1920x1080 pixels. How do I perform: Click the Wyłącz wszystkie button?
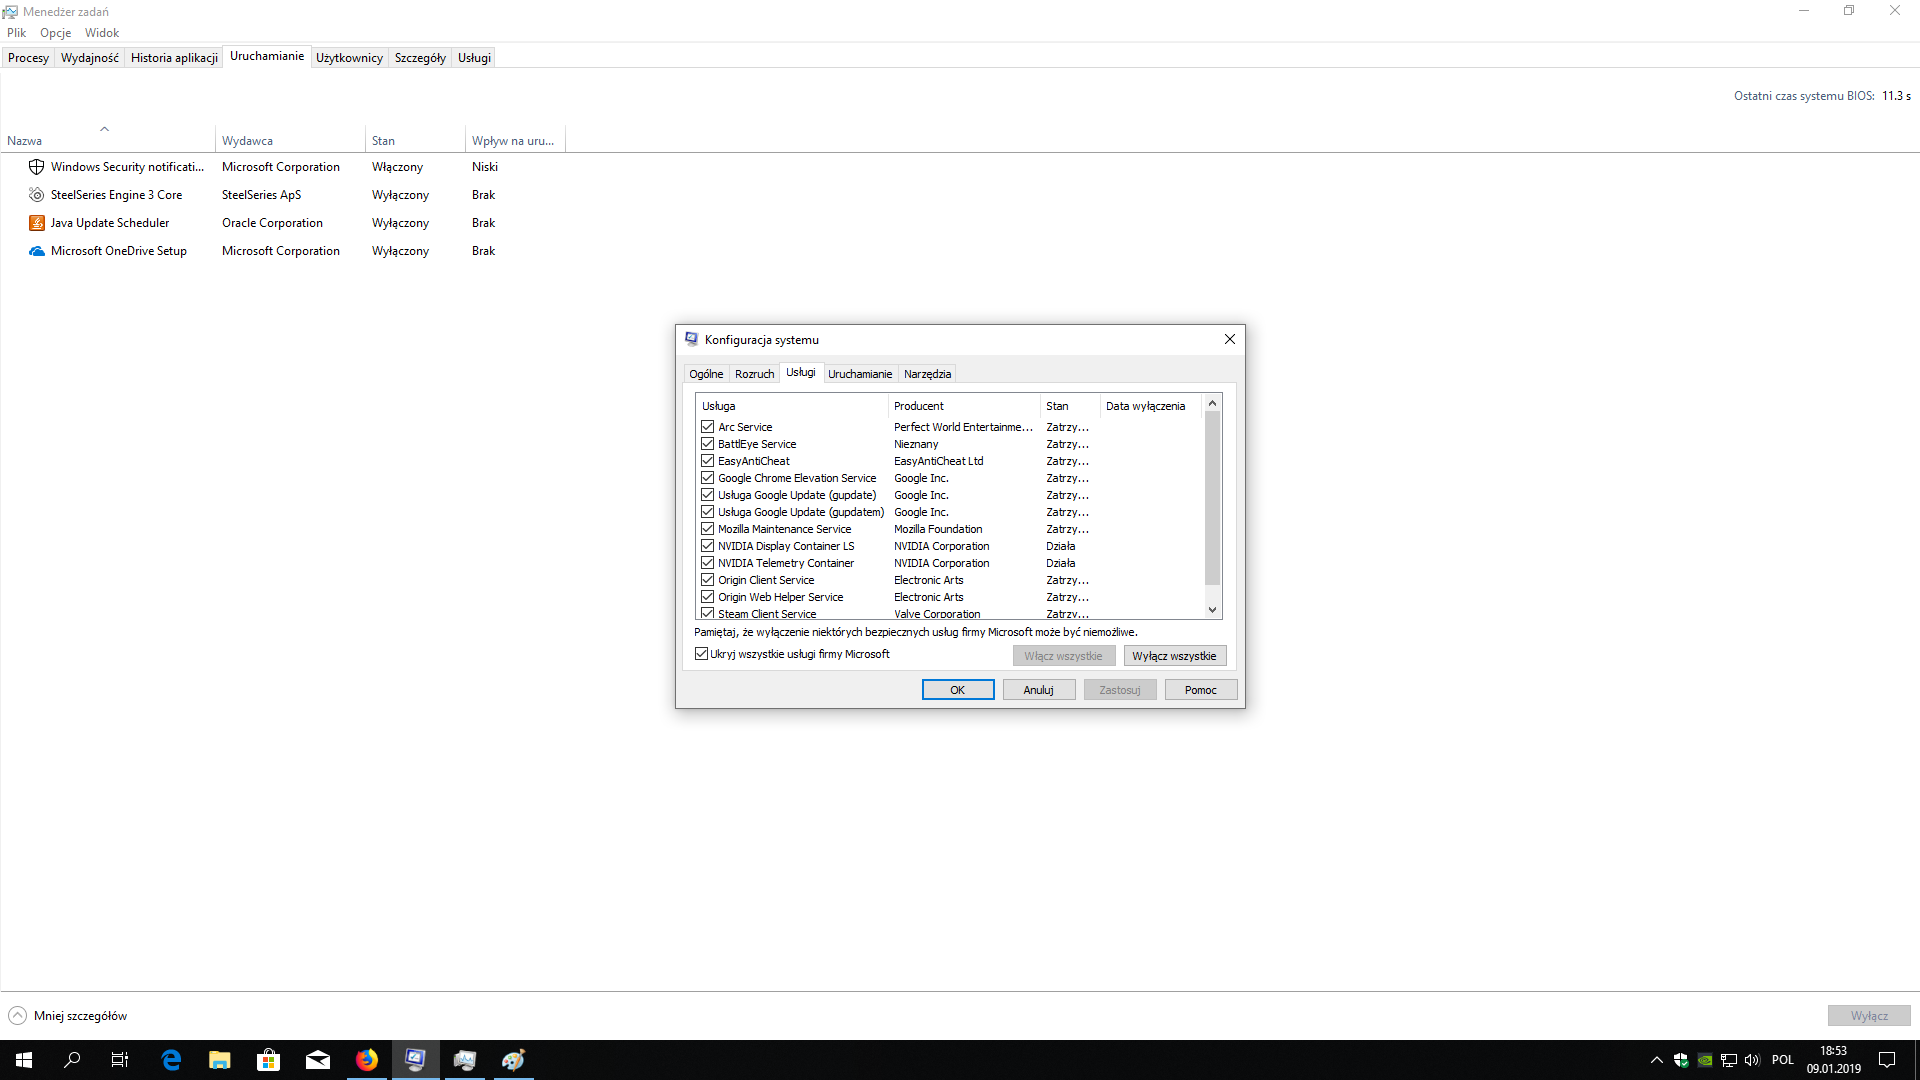click(x=1175, y=656)
